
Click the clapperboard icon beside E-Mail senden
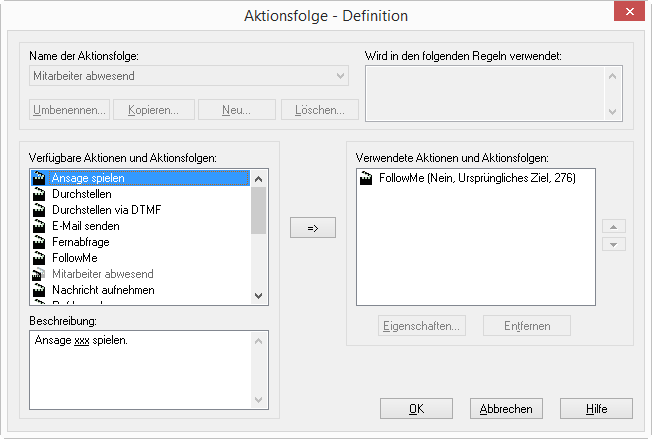coord(40,226)
